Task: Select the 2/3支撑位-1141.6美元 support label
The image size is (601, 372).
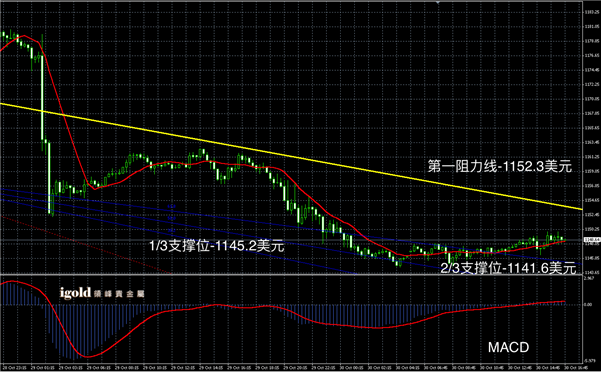Action: point(508,268)
